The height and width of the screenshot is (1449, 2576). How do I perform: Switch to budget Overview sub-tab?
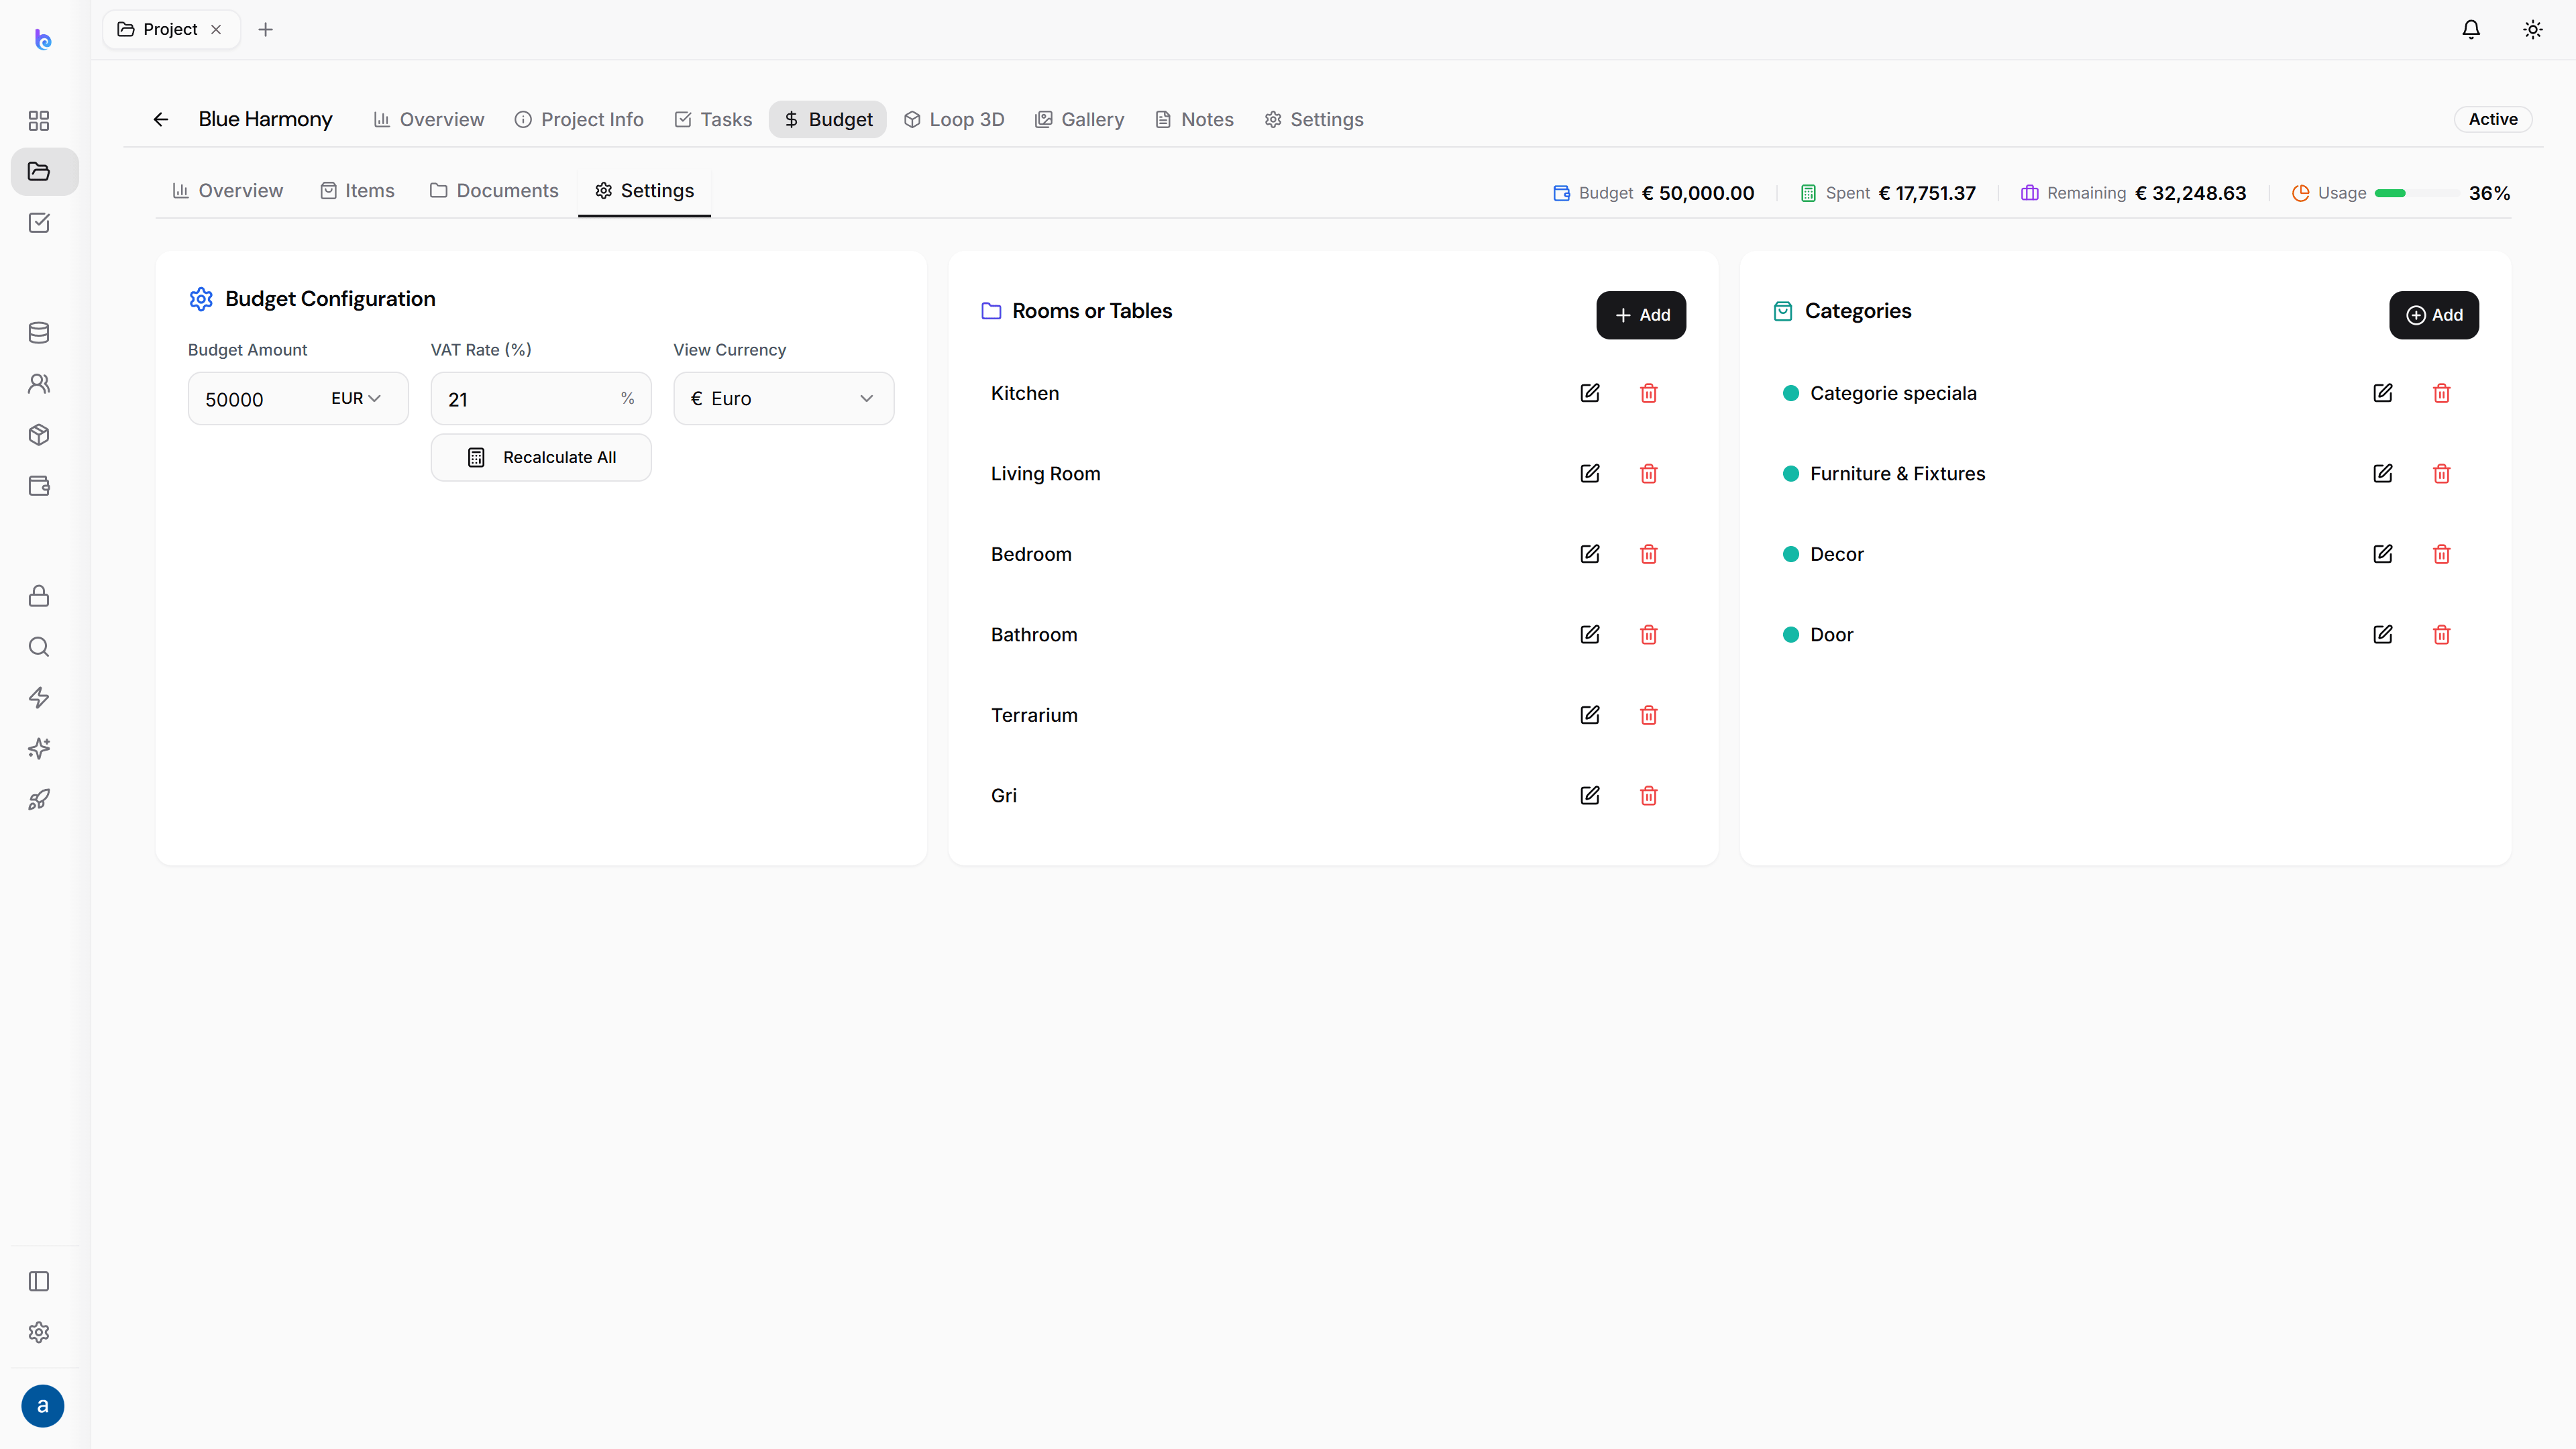(228, 191)
